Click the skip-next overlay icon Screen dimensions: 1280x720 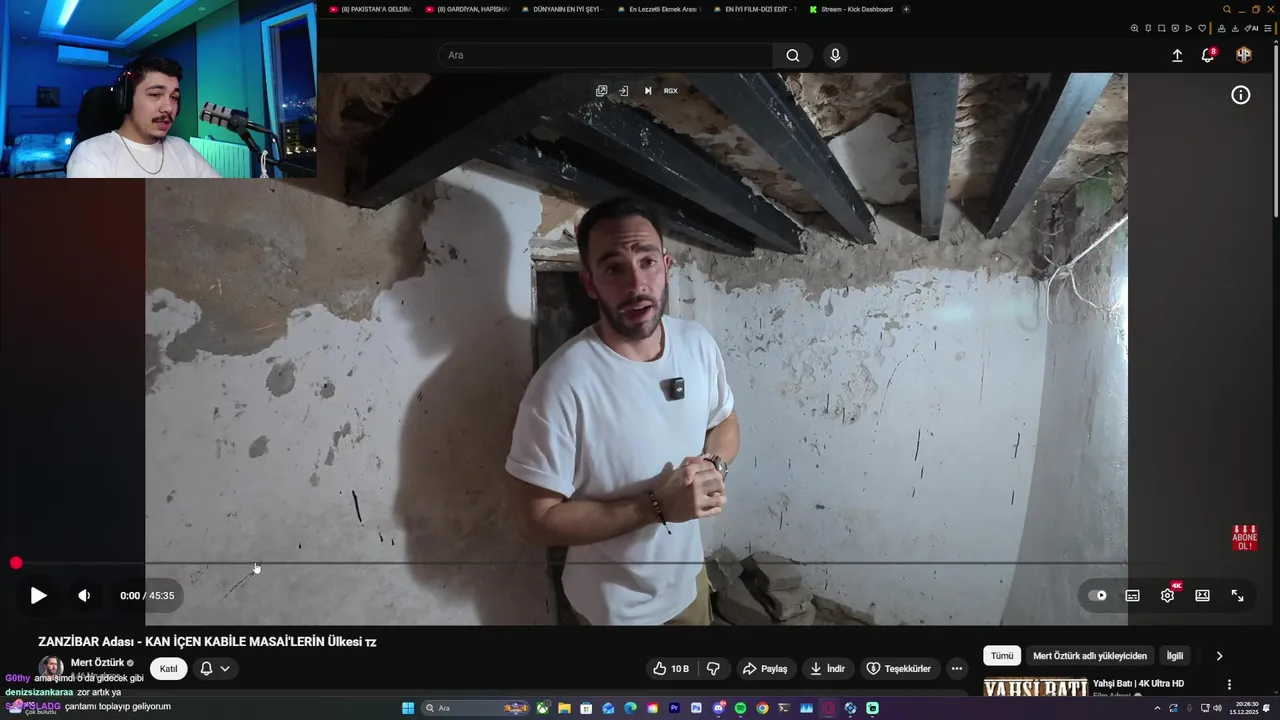coord(648,90)
